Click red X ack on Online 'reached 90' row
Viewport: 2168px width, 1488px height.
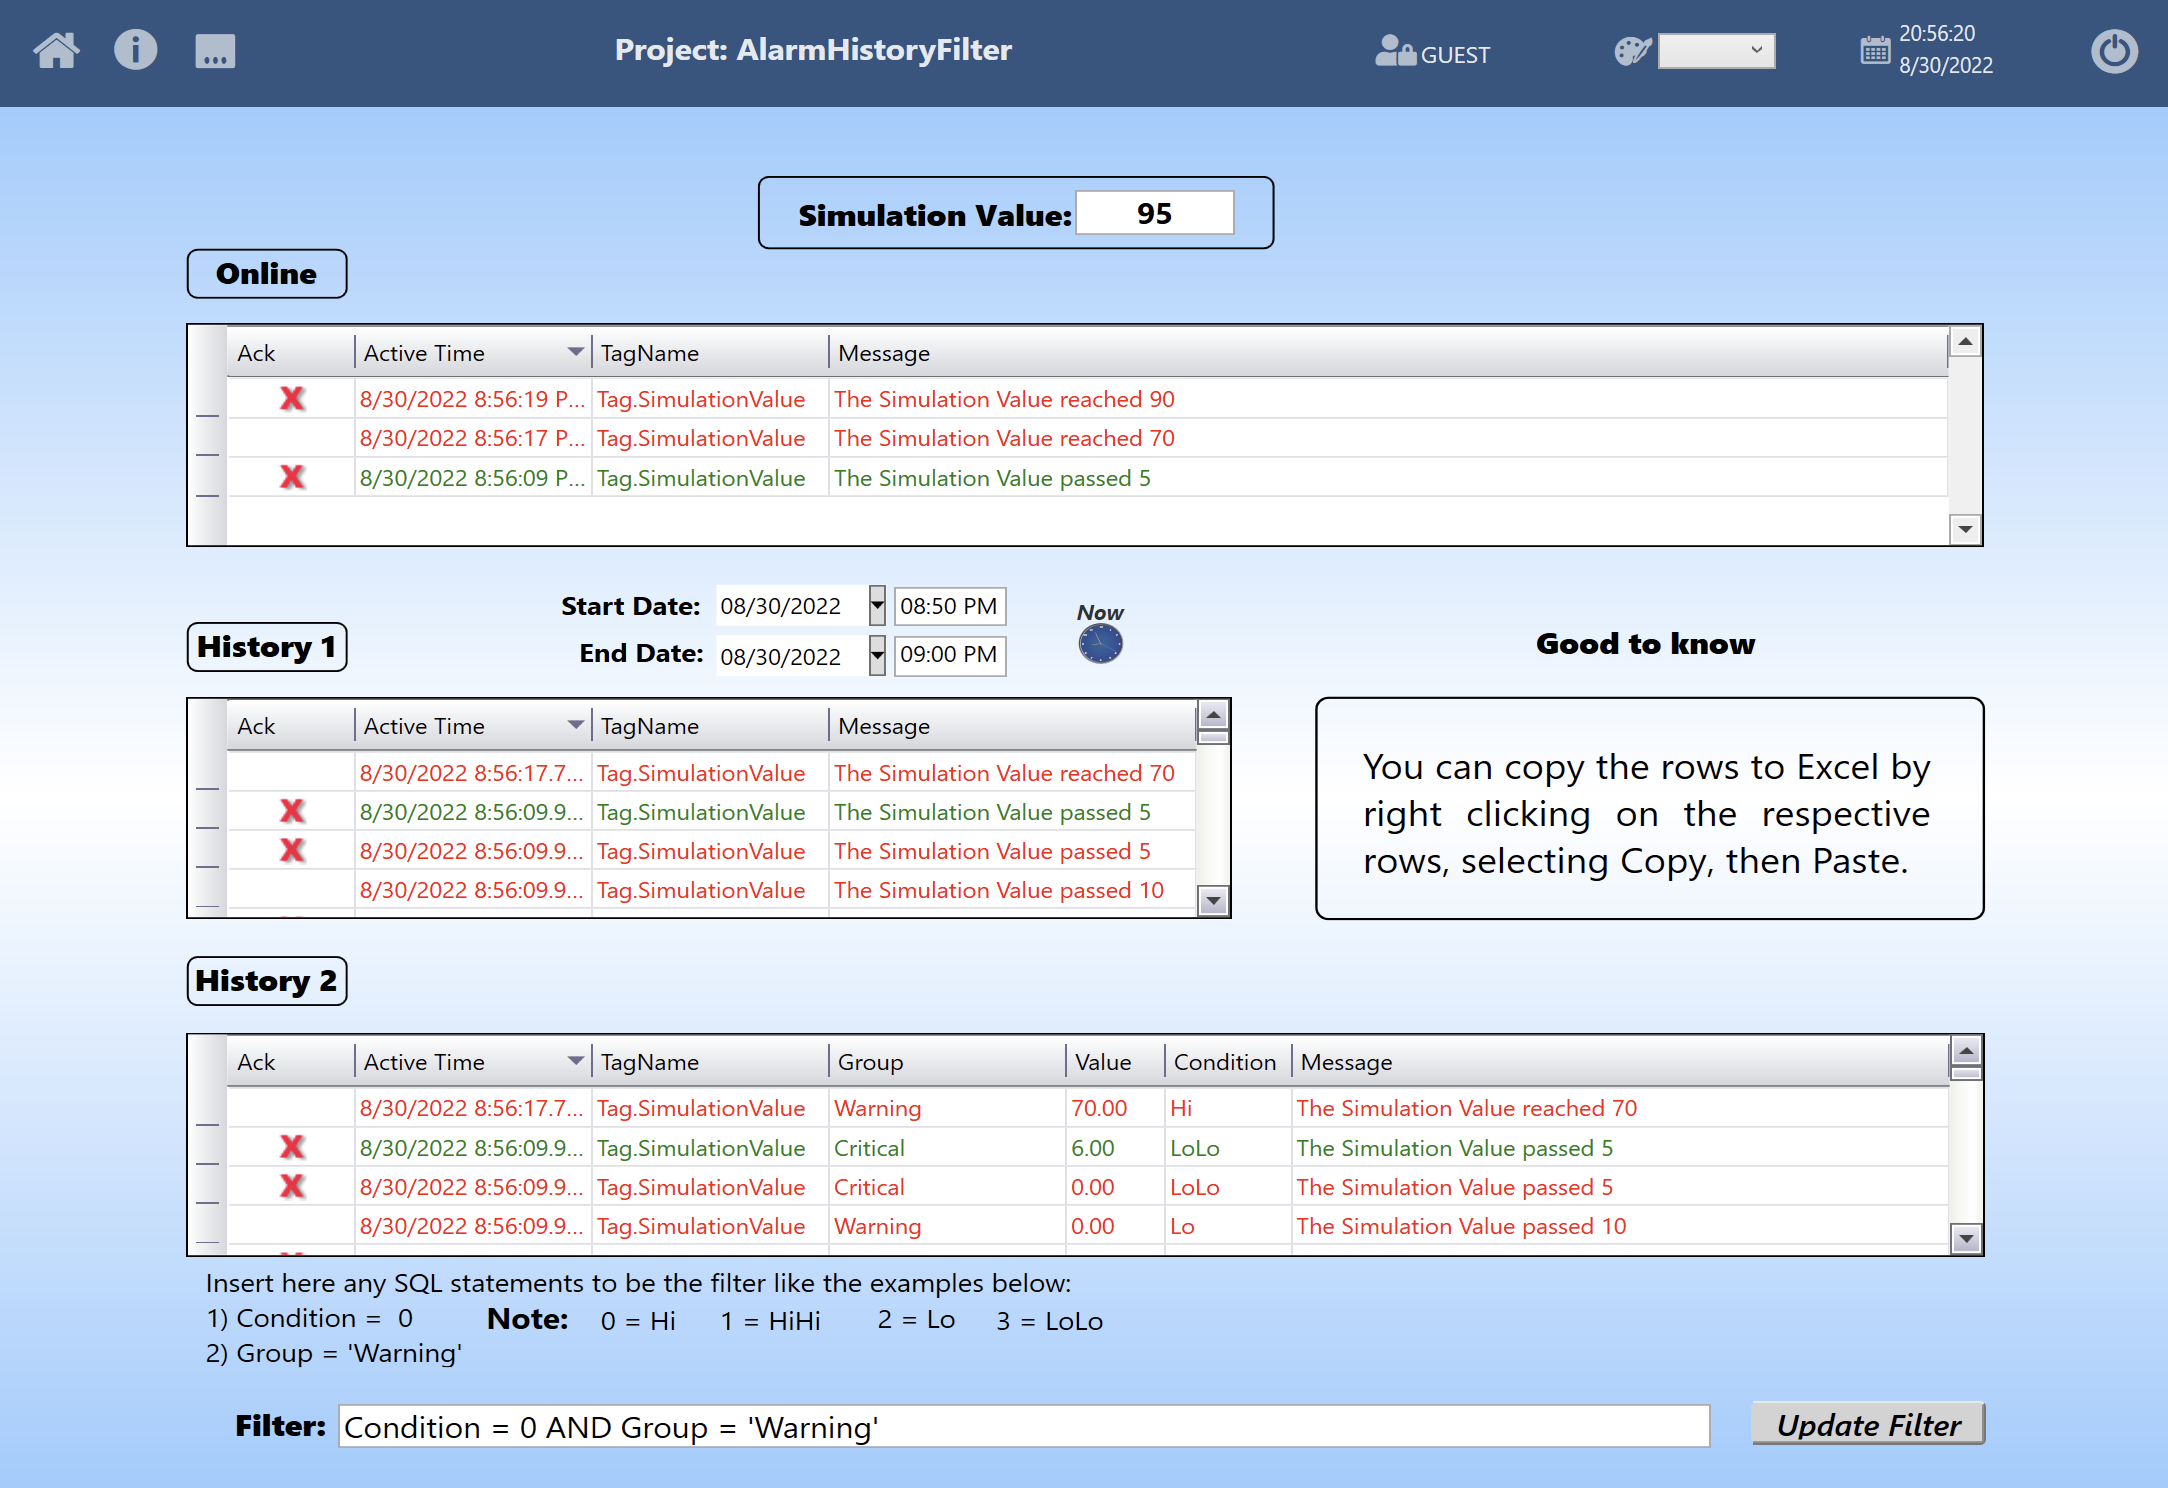292,399
